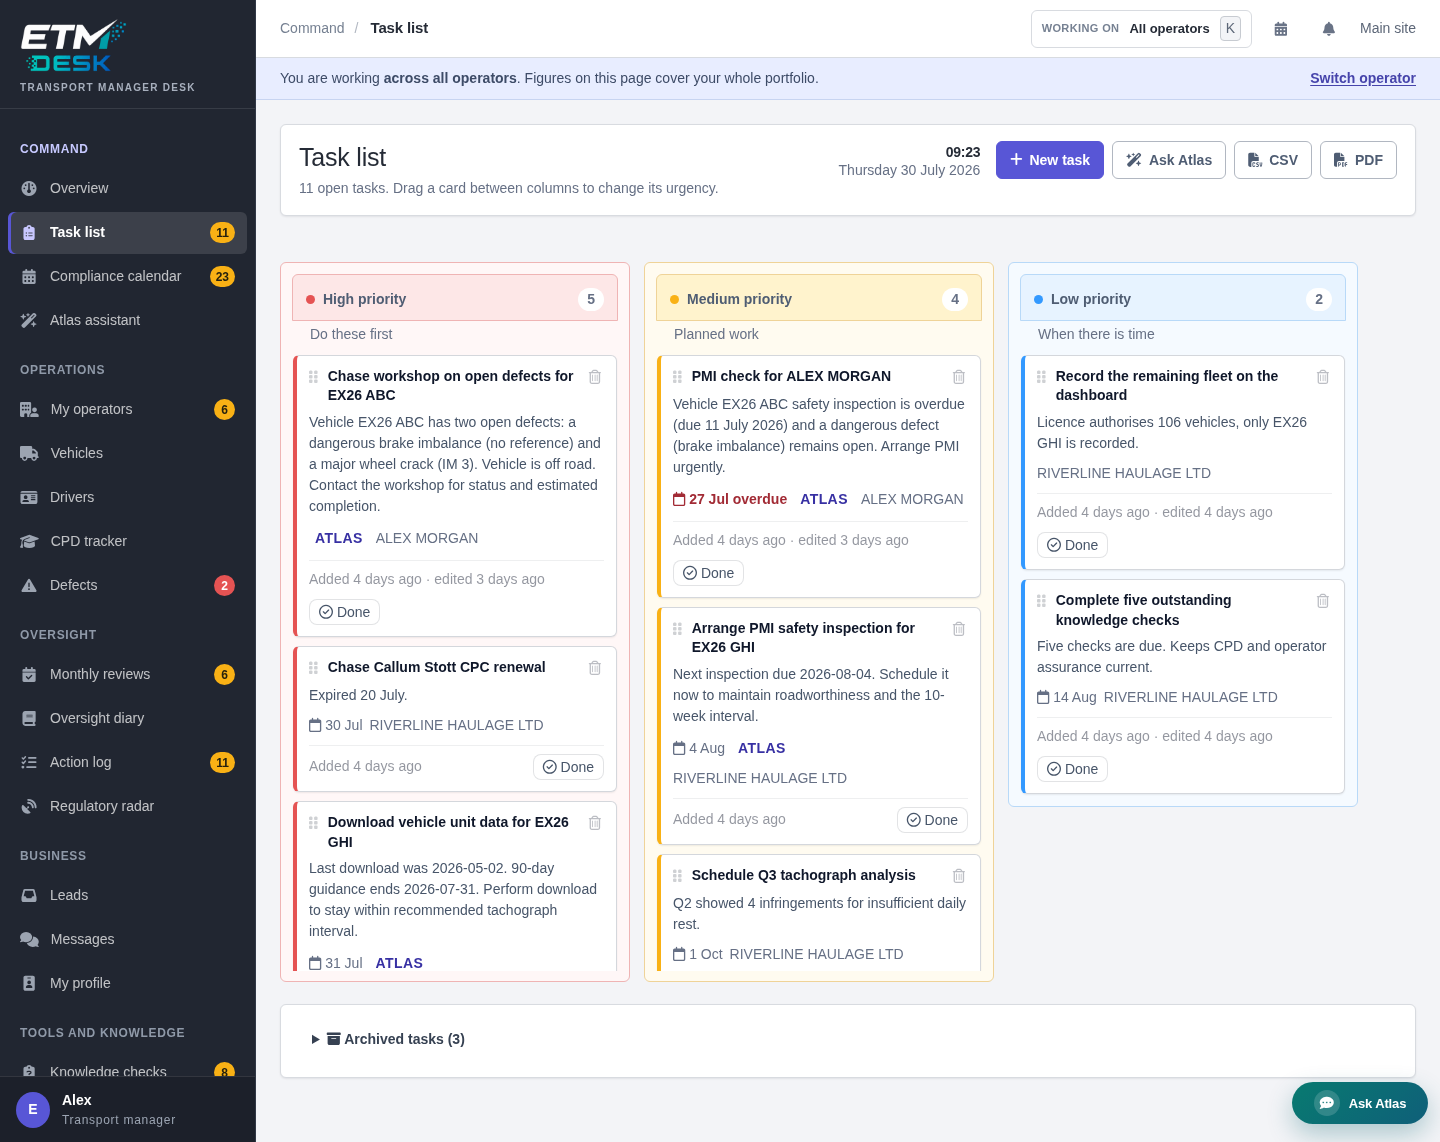
Task: Click the '30 Jul' due date on CPC renewal card
Action: coord(336,725)
